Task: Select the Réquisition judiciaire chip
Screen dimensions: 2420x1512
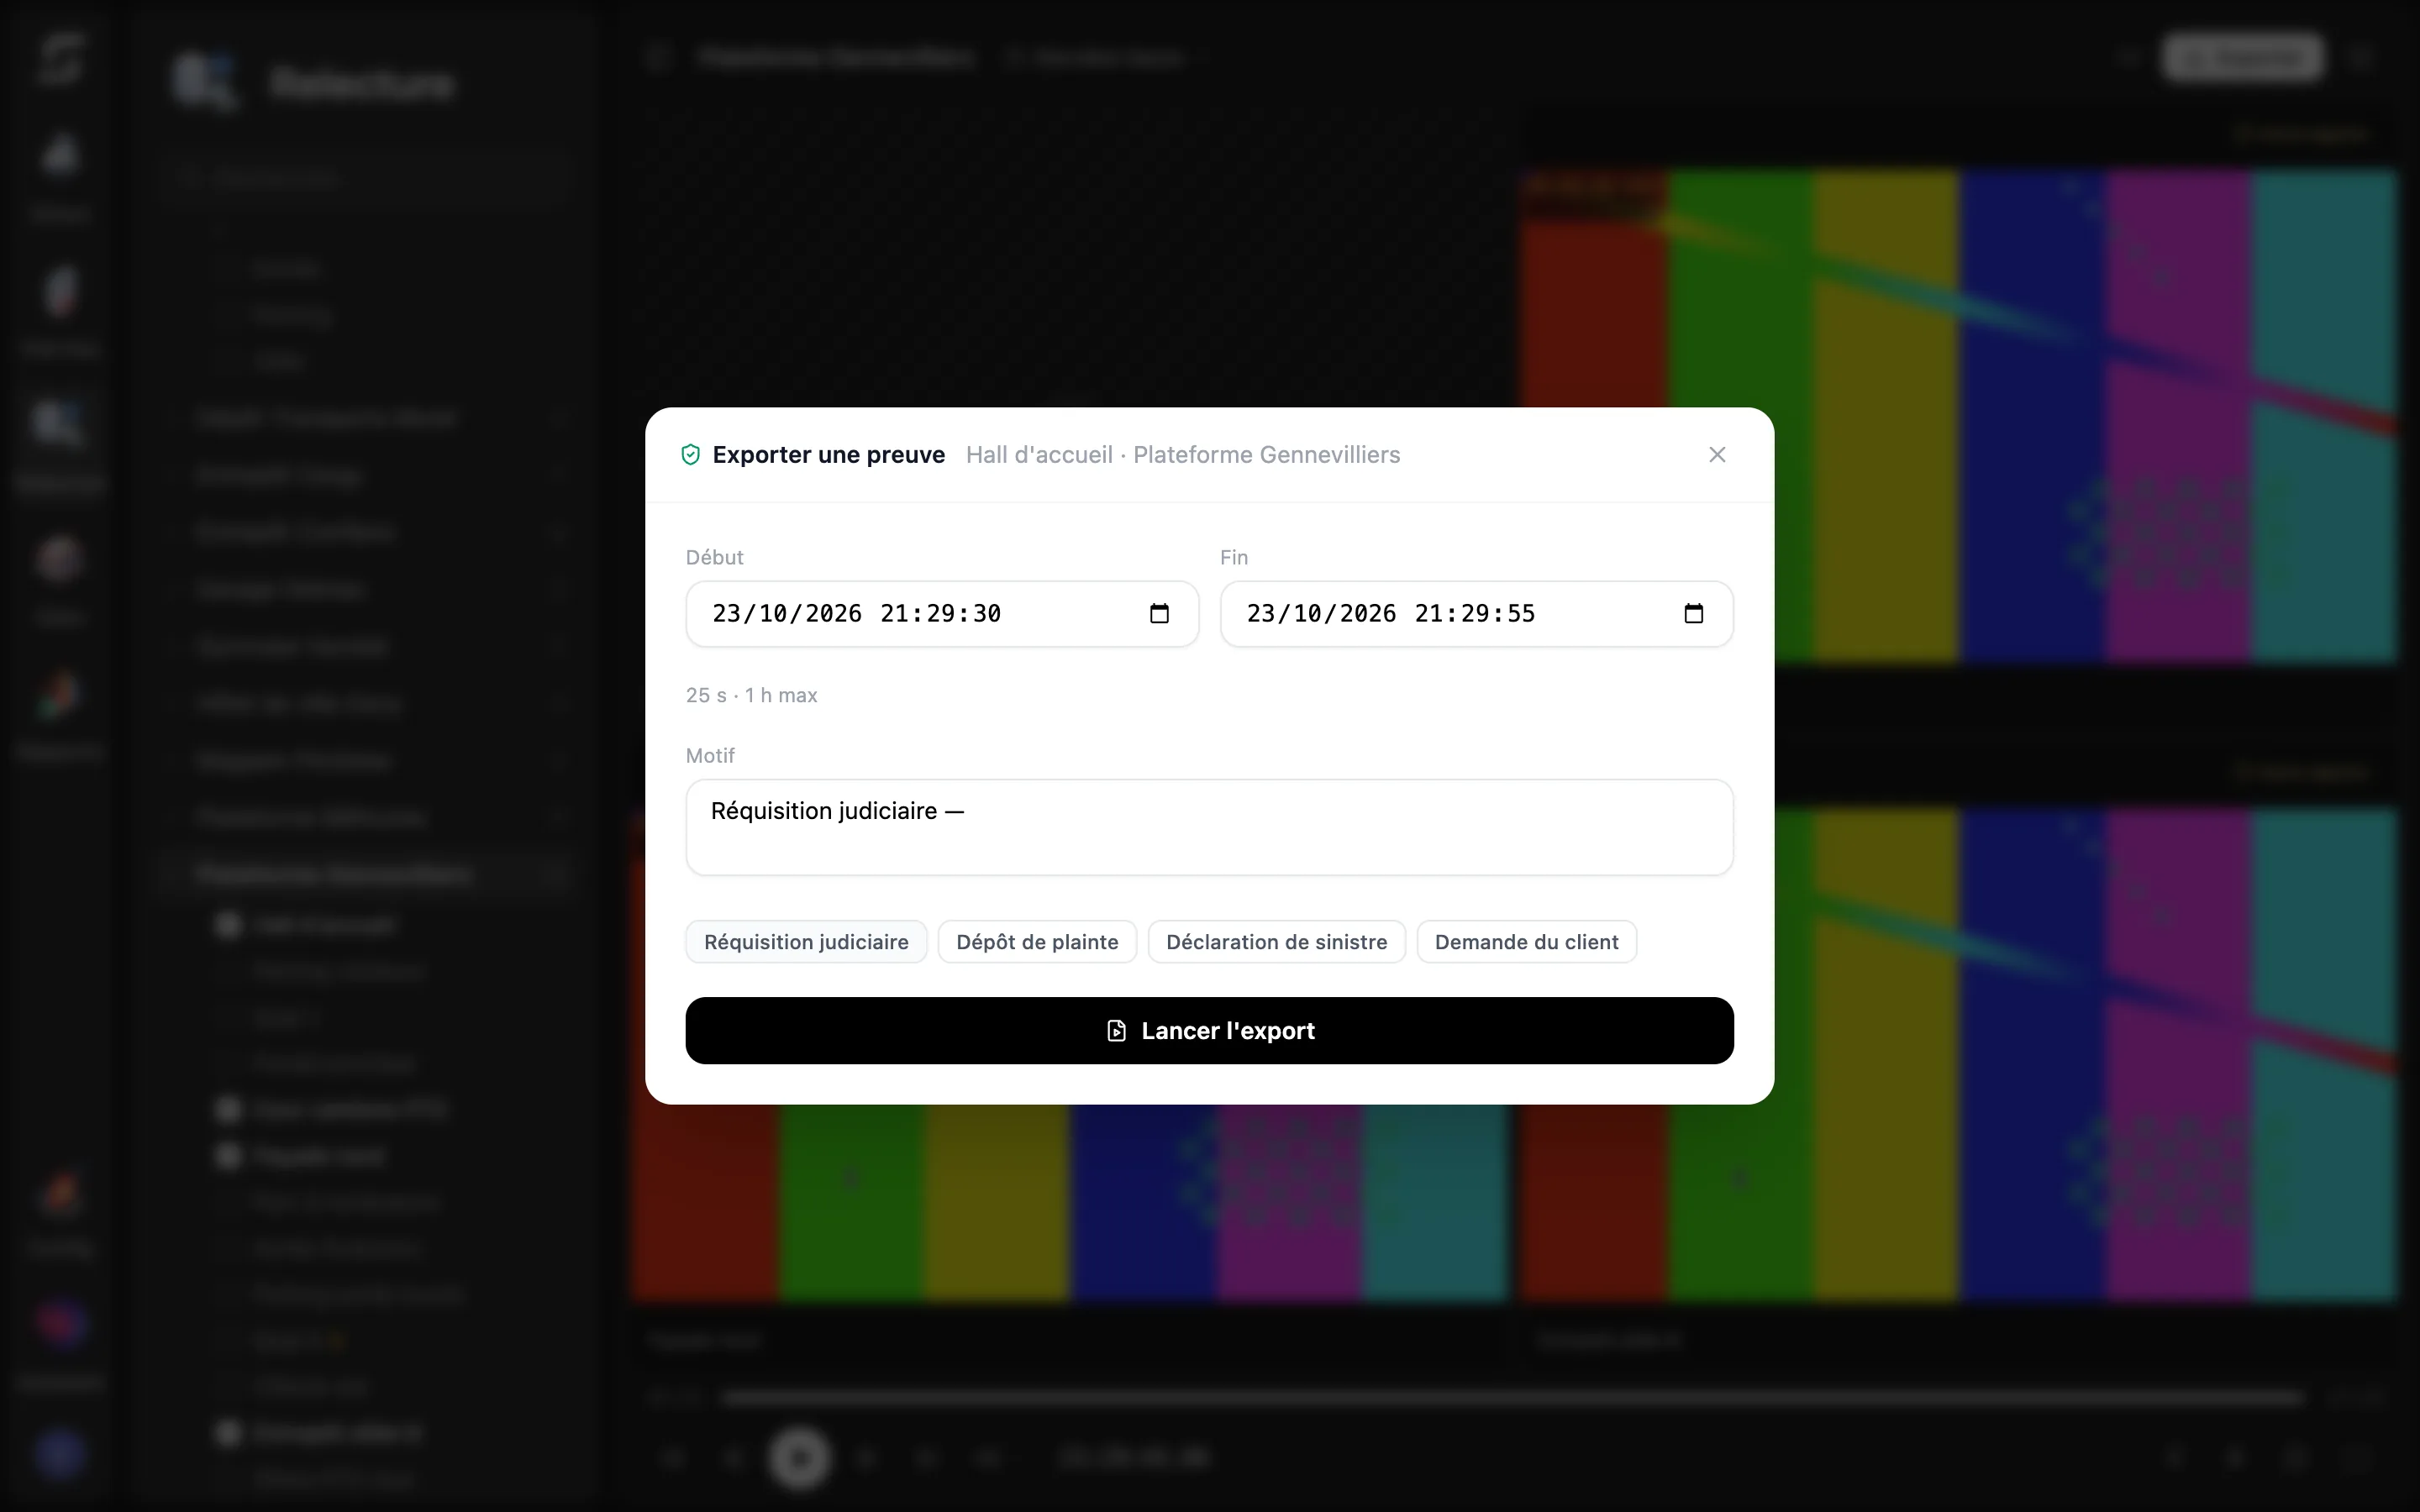Action: 806,942
